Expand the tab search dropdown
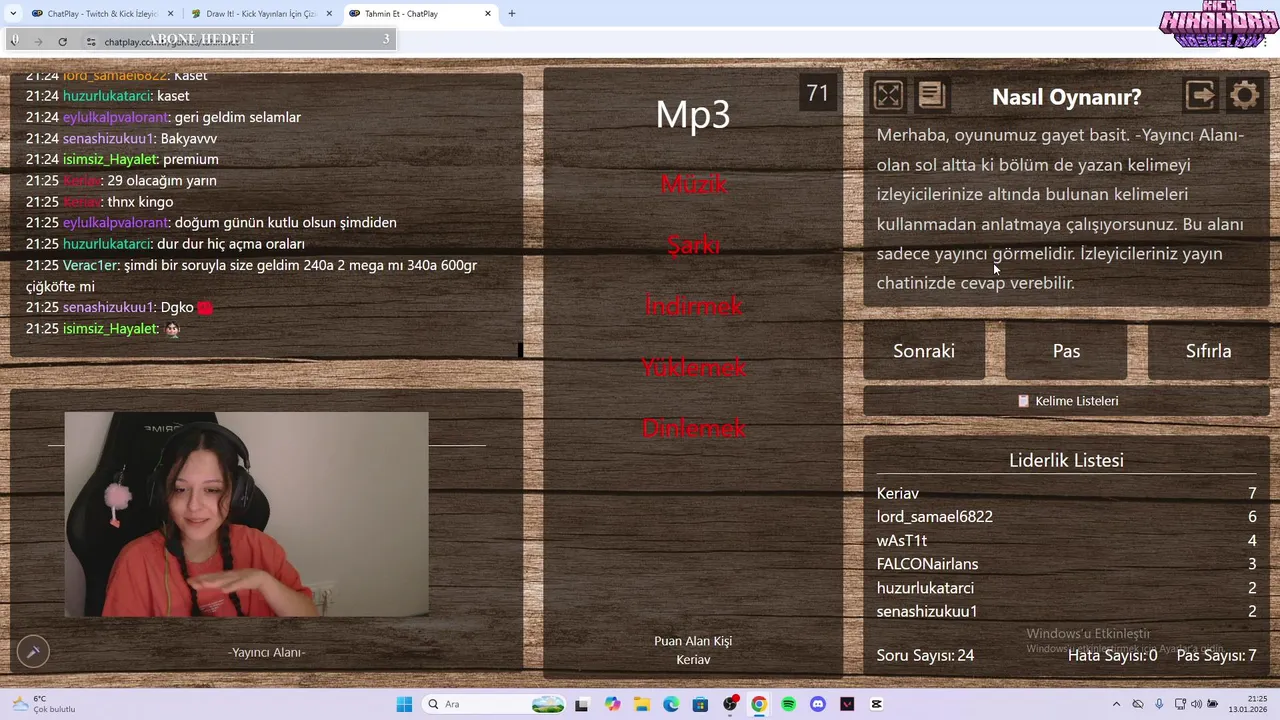1280x720 pixels. 12,14
